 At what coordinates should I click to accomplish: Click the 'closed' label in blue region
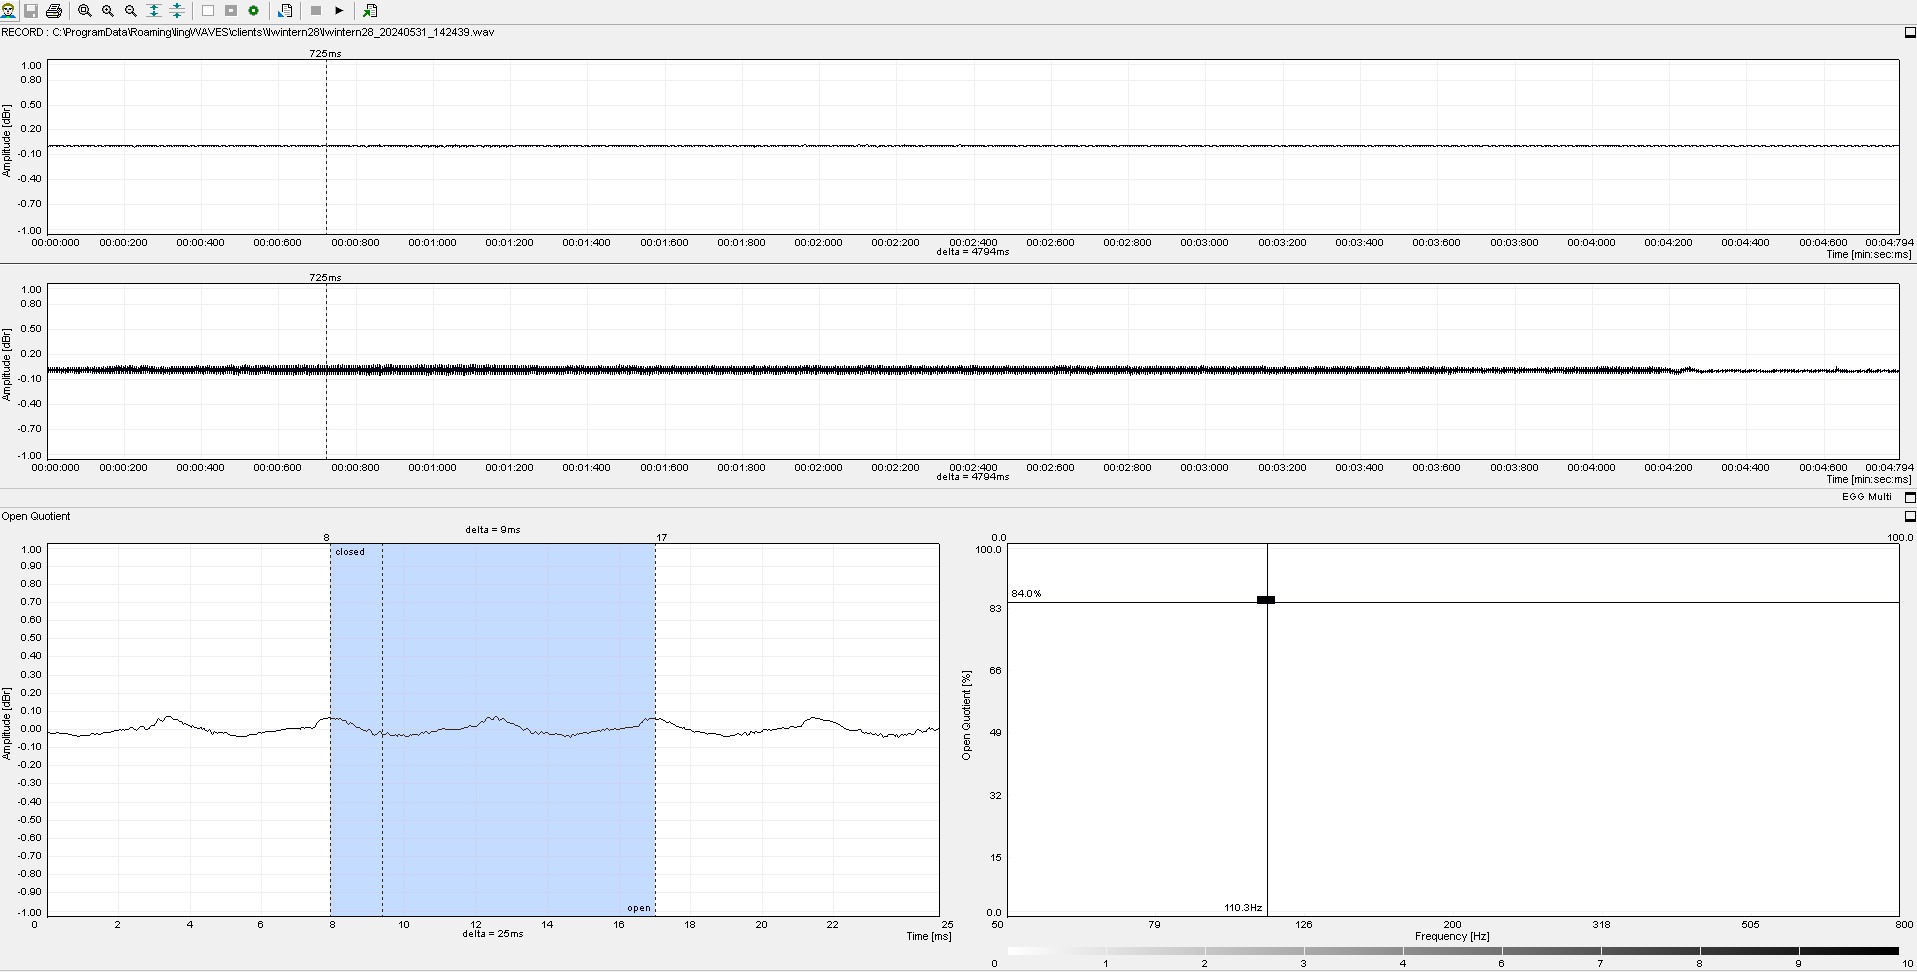pyautogui.click(x=350, y=552)
